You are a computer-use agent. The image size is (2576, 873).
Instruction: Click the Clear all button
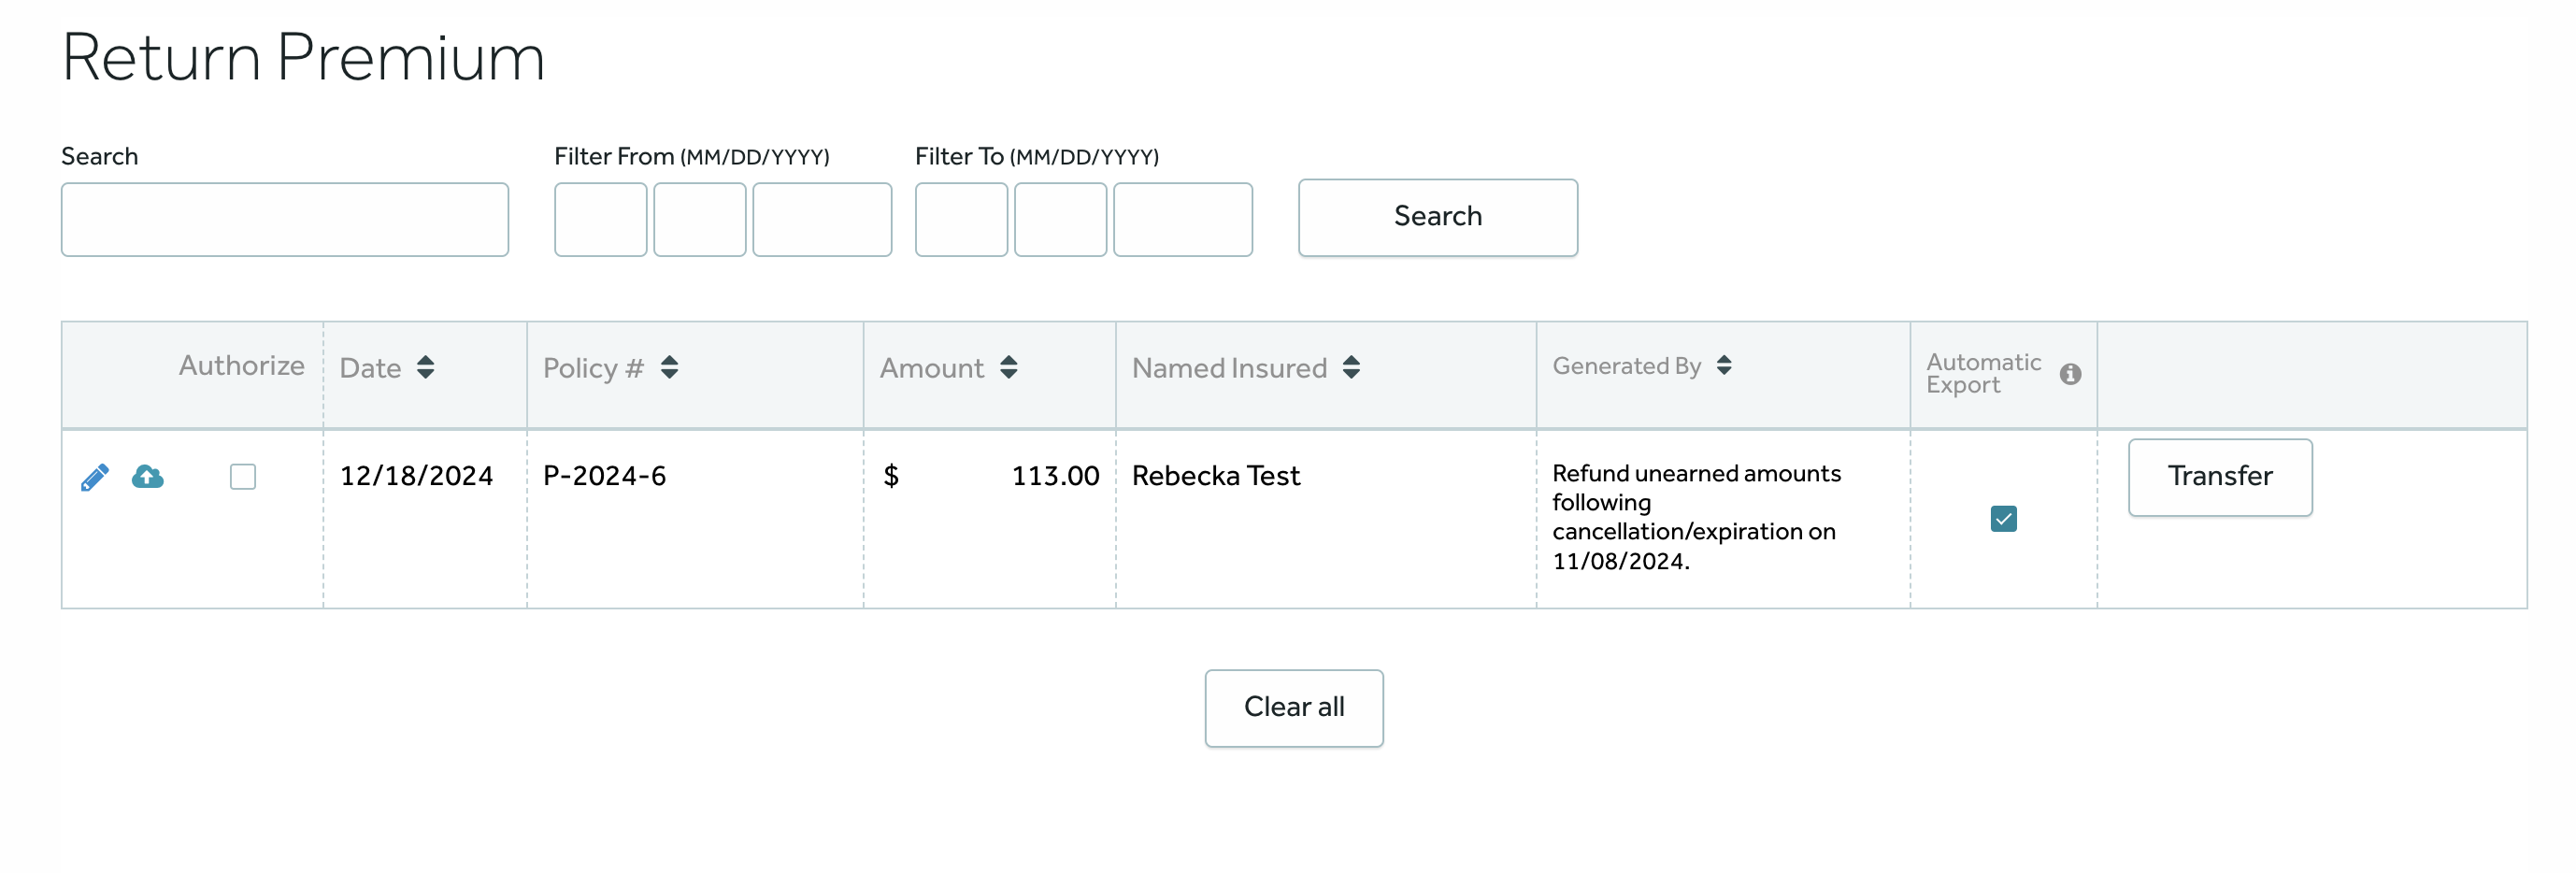[x=1293, y=707]
